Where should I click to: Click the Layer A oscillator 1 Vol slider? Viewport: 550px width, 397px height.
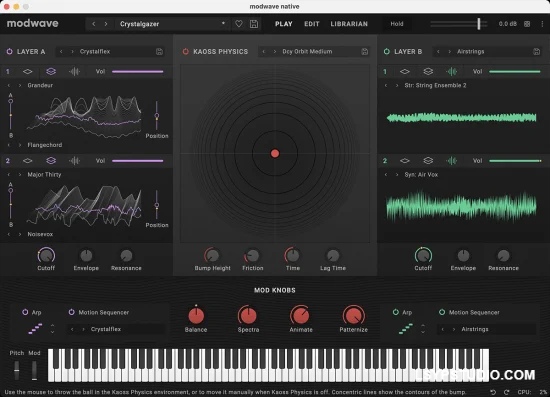point(138,72)
